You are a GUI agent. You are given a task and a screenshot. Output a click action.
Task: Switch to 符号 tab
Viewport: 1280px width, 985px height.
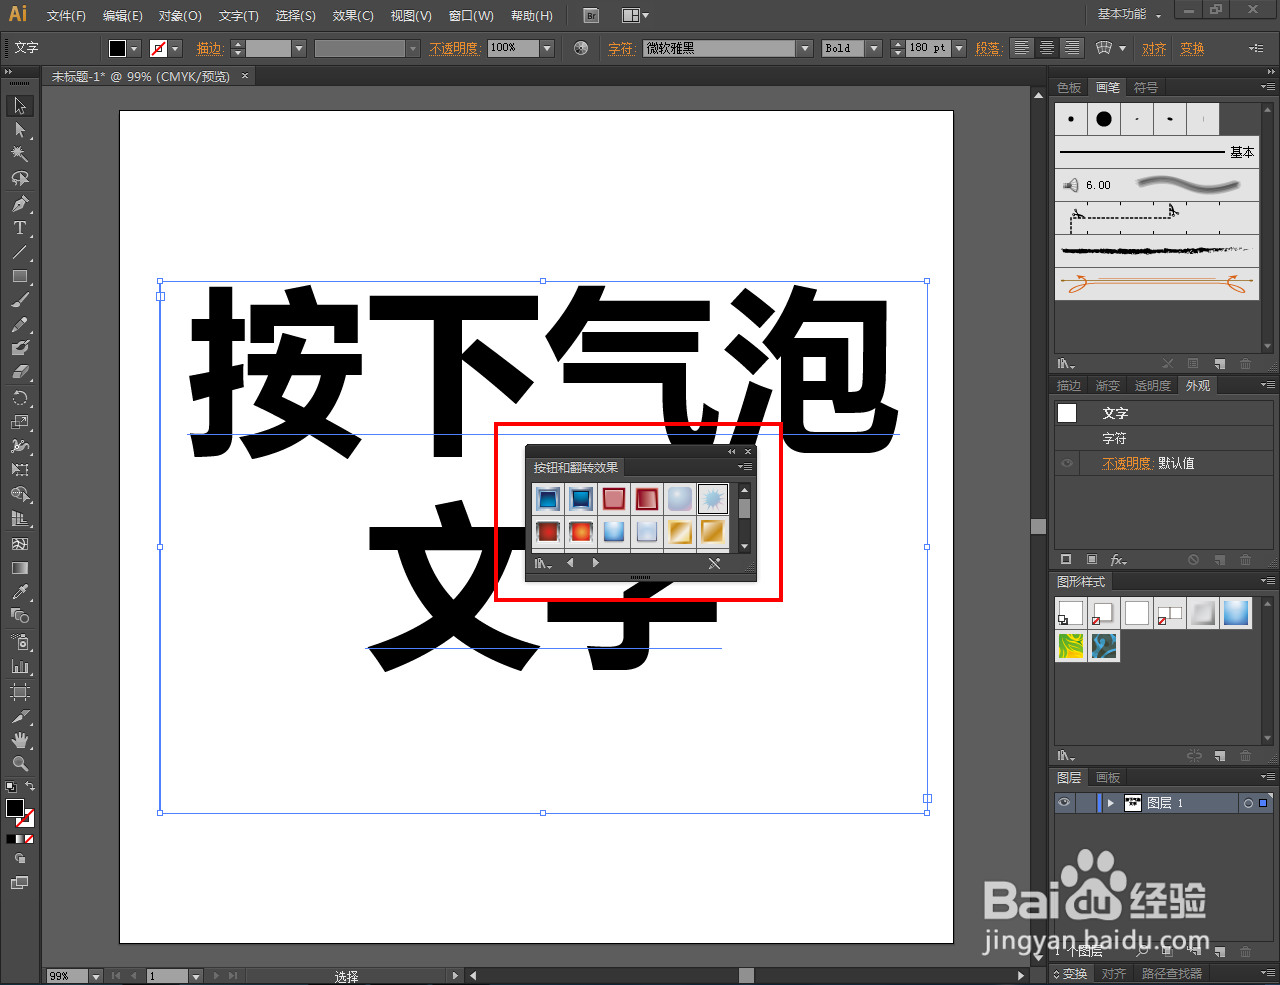pos(1145,88)
